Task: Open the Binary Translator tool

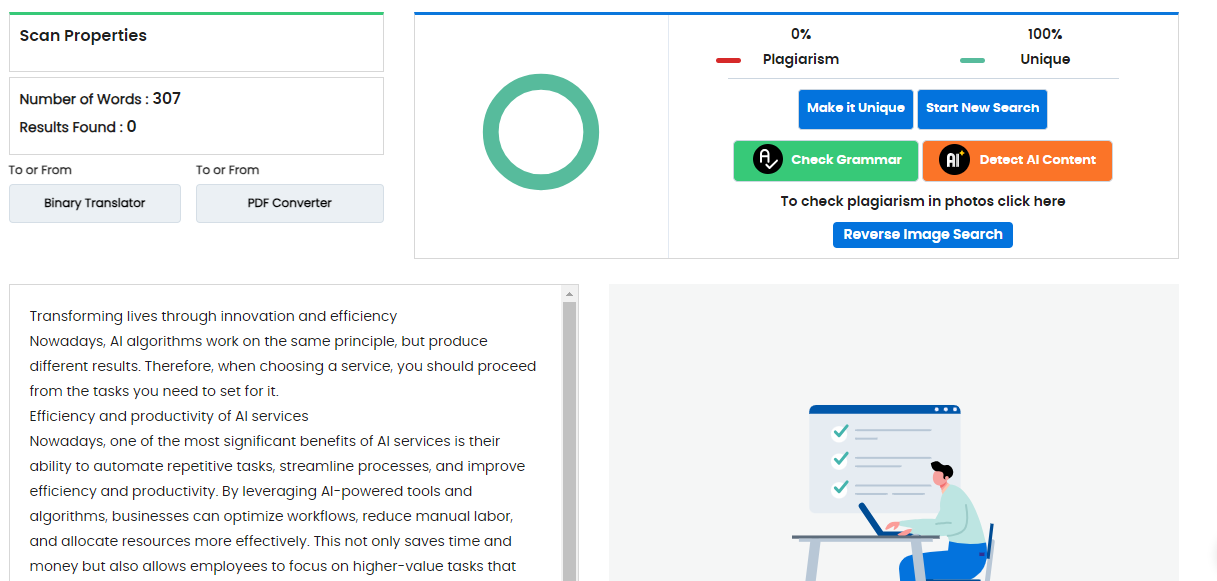Action: (95, 203)
